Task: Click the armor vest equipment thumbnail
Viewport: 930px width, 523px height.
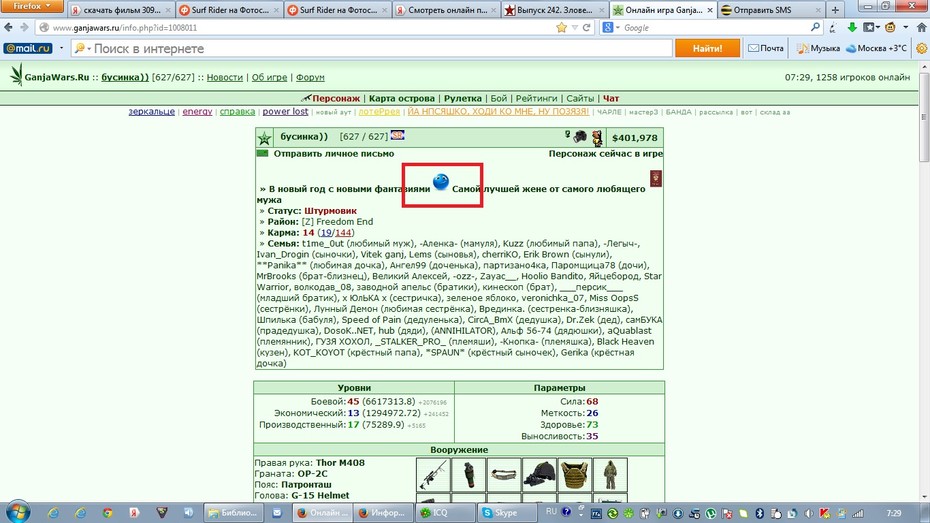Action: [x=575, y=475]
